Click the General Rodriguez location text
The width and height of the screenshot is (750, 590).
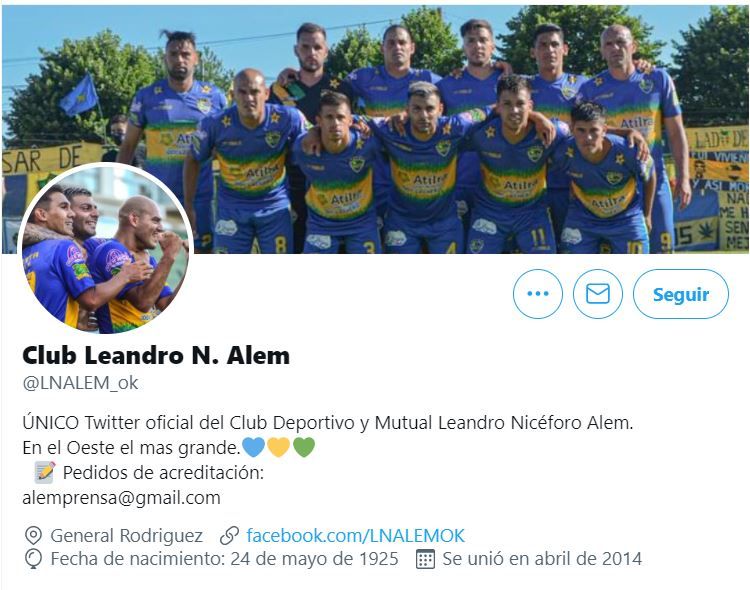[127, 535]
